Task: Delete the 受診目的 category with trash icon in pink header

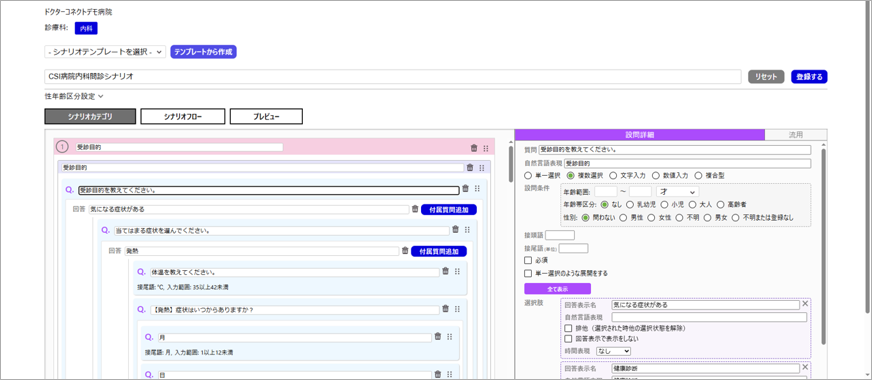Action: click(x=474, y=148)
